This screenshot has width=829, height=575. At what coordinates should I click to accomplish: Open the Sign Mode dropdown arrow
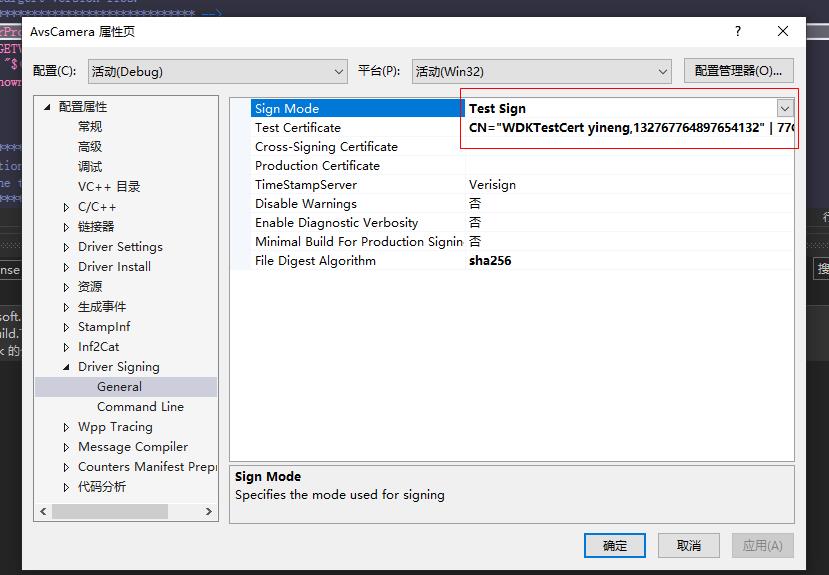(x=785, y=109)
